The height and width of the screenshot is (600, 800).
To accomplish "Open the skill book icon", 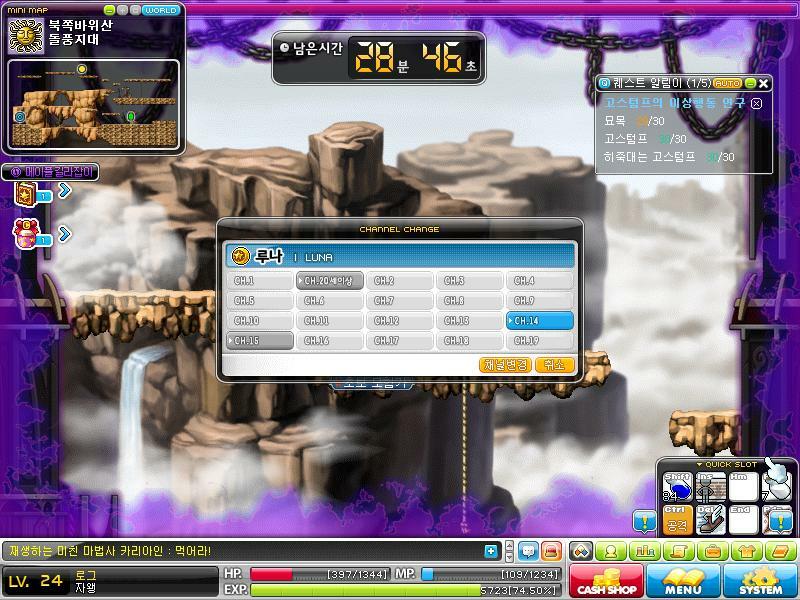I will pos(780,551).
